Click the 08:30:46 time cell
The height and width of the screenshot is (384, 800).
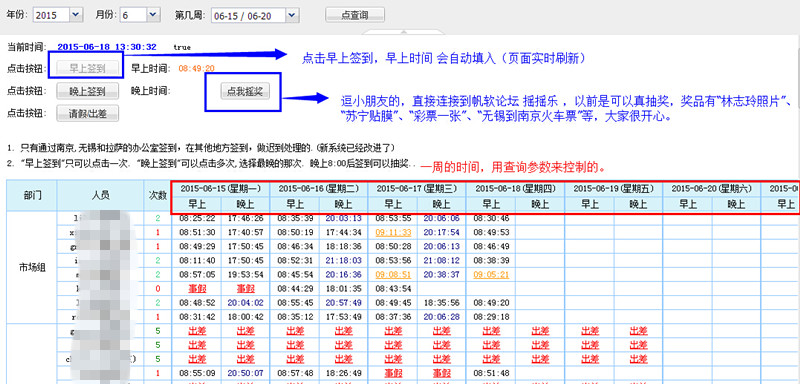pyautogui.click(x=491, y=218)
